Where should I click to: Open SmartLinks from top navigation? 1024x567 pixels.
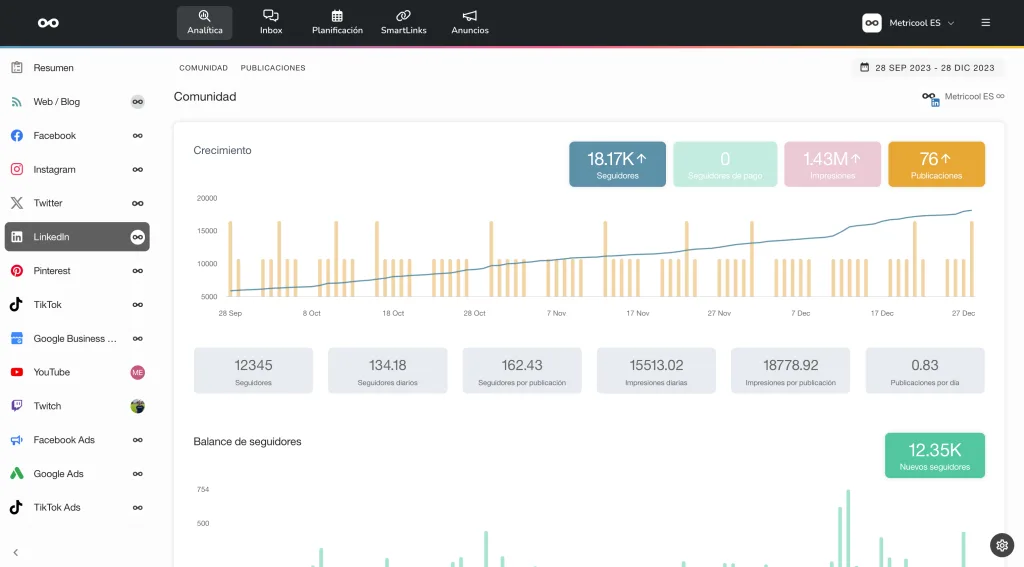403,17
